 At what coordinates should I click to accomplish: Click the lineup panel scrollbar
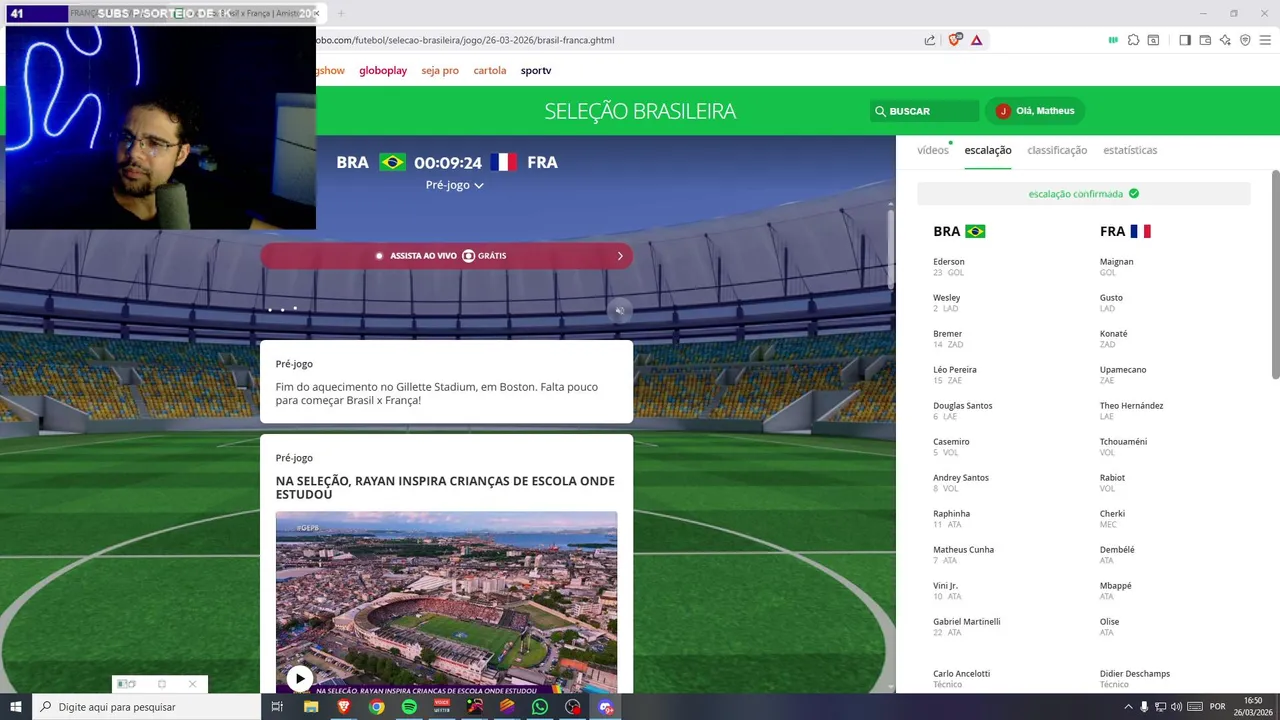coord(1275,275)
